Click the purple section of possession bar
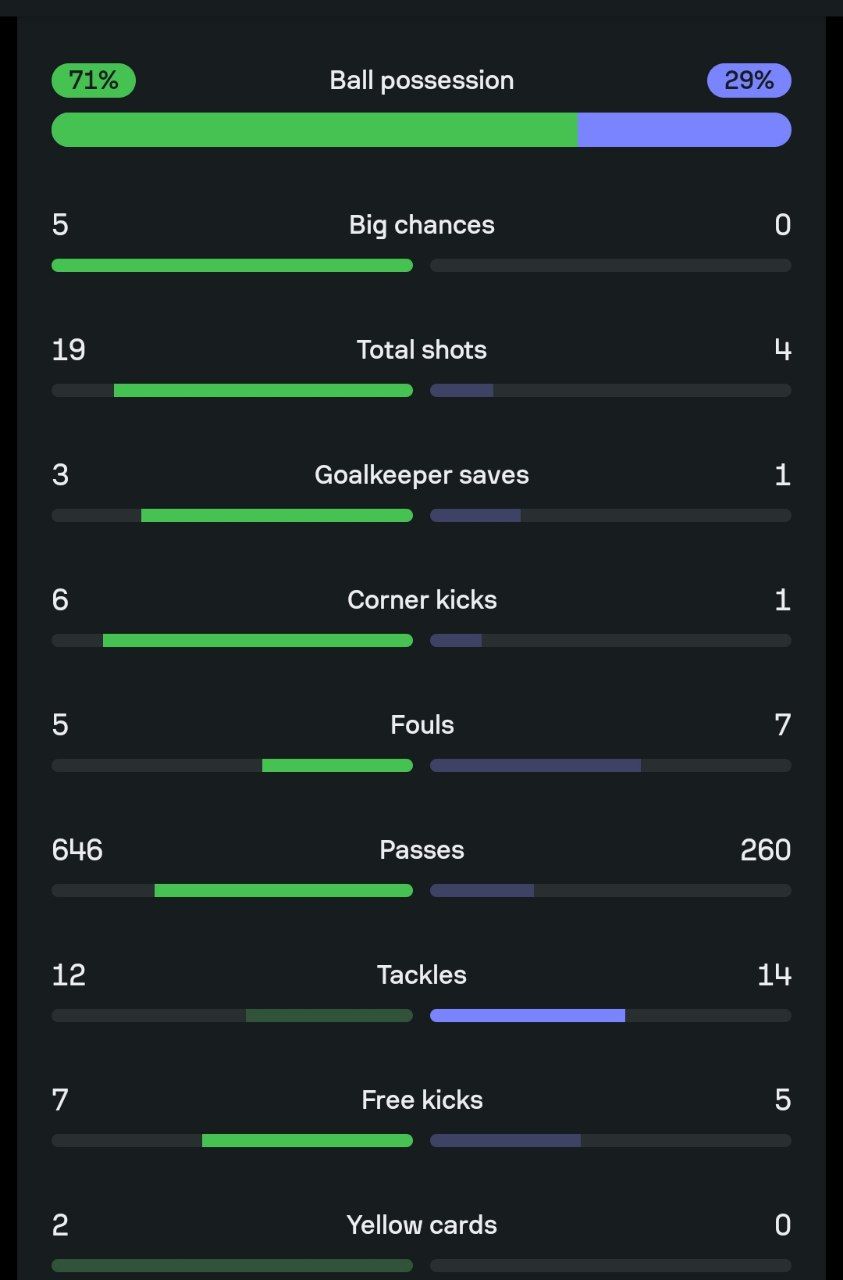 pyautogui.click(x=684, y=130)
